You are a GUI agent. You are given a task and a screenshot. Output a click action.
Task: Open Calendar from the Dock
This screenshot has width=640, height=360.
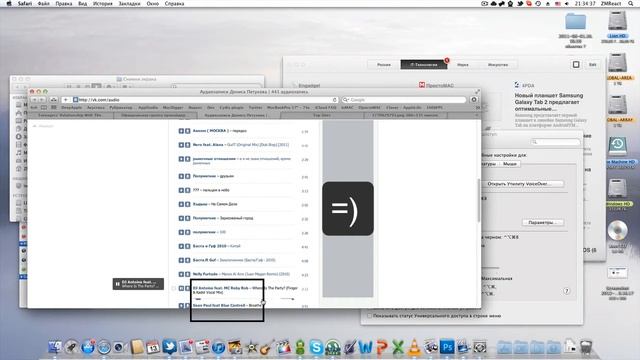(x=153, y=347)
